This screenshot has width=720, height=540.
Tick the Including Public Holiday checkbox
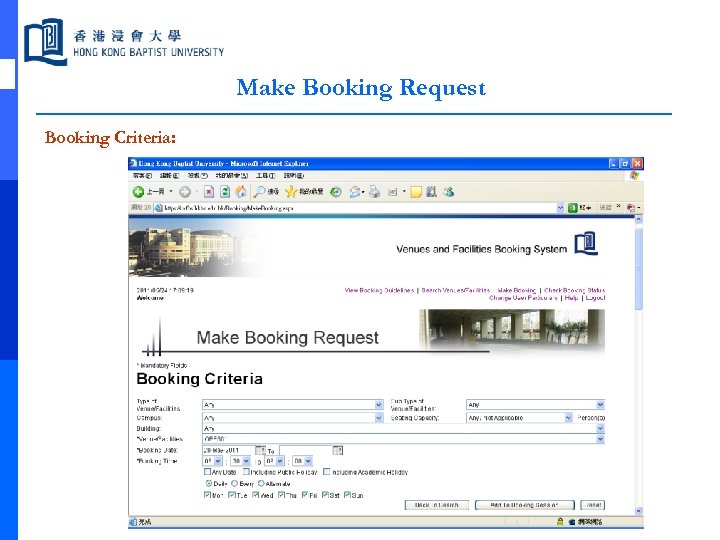(246, 472)
